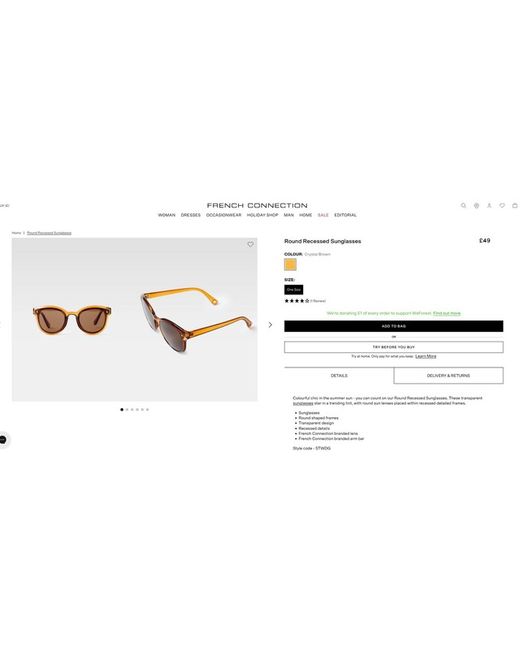
Task: Open the Details tab
Action: point(339,376)
